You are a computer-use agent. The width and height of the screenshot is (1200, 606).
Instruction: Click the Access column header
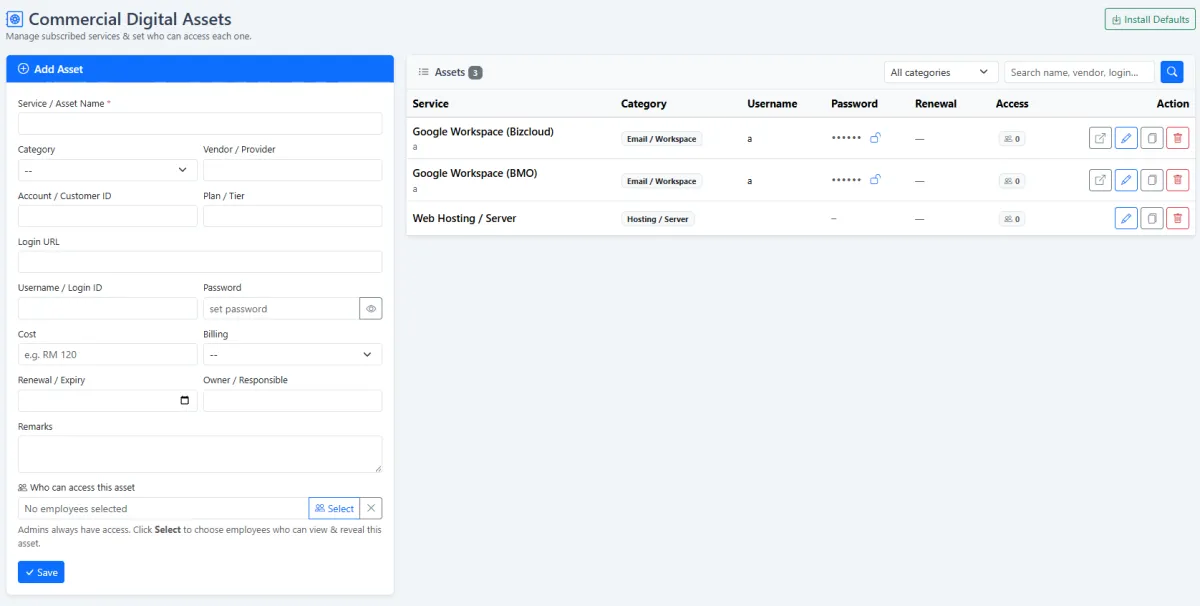[1012, 103]
